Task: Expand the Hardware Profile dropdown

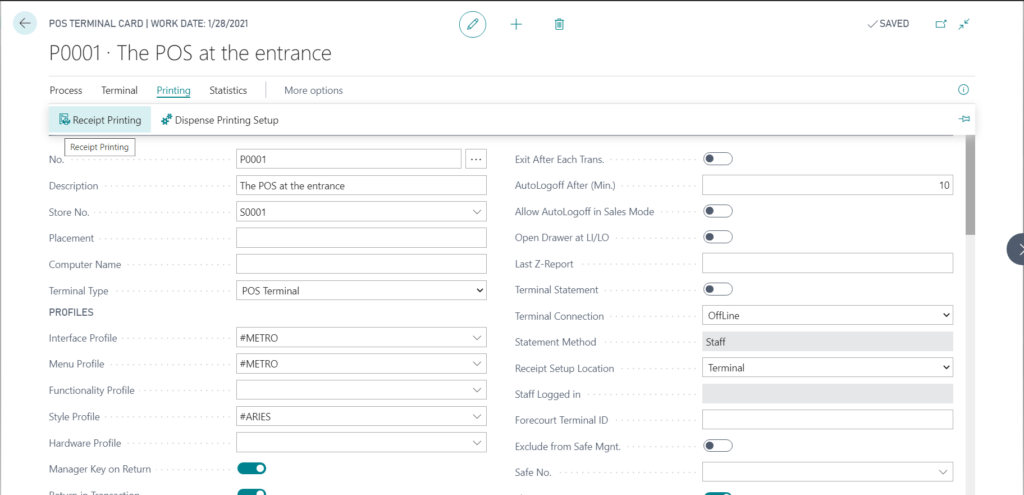Action: click(x=476, y=442)
